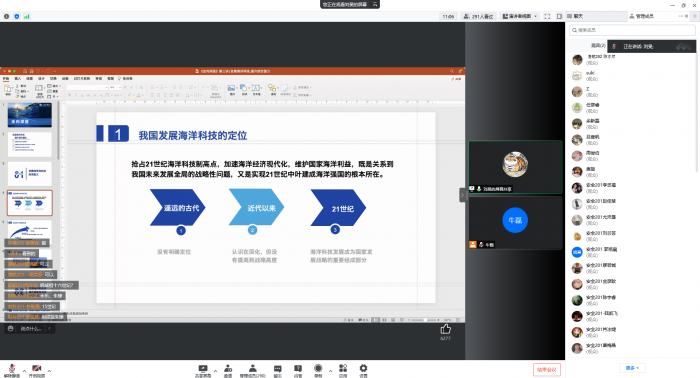Open PowerPoint Insert ribbon tab
700x378 pixels.
[x=17, y=79]
